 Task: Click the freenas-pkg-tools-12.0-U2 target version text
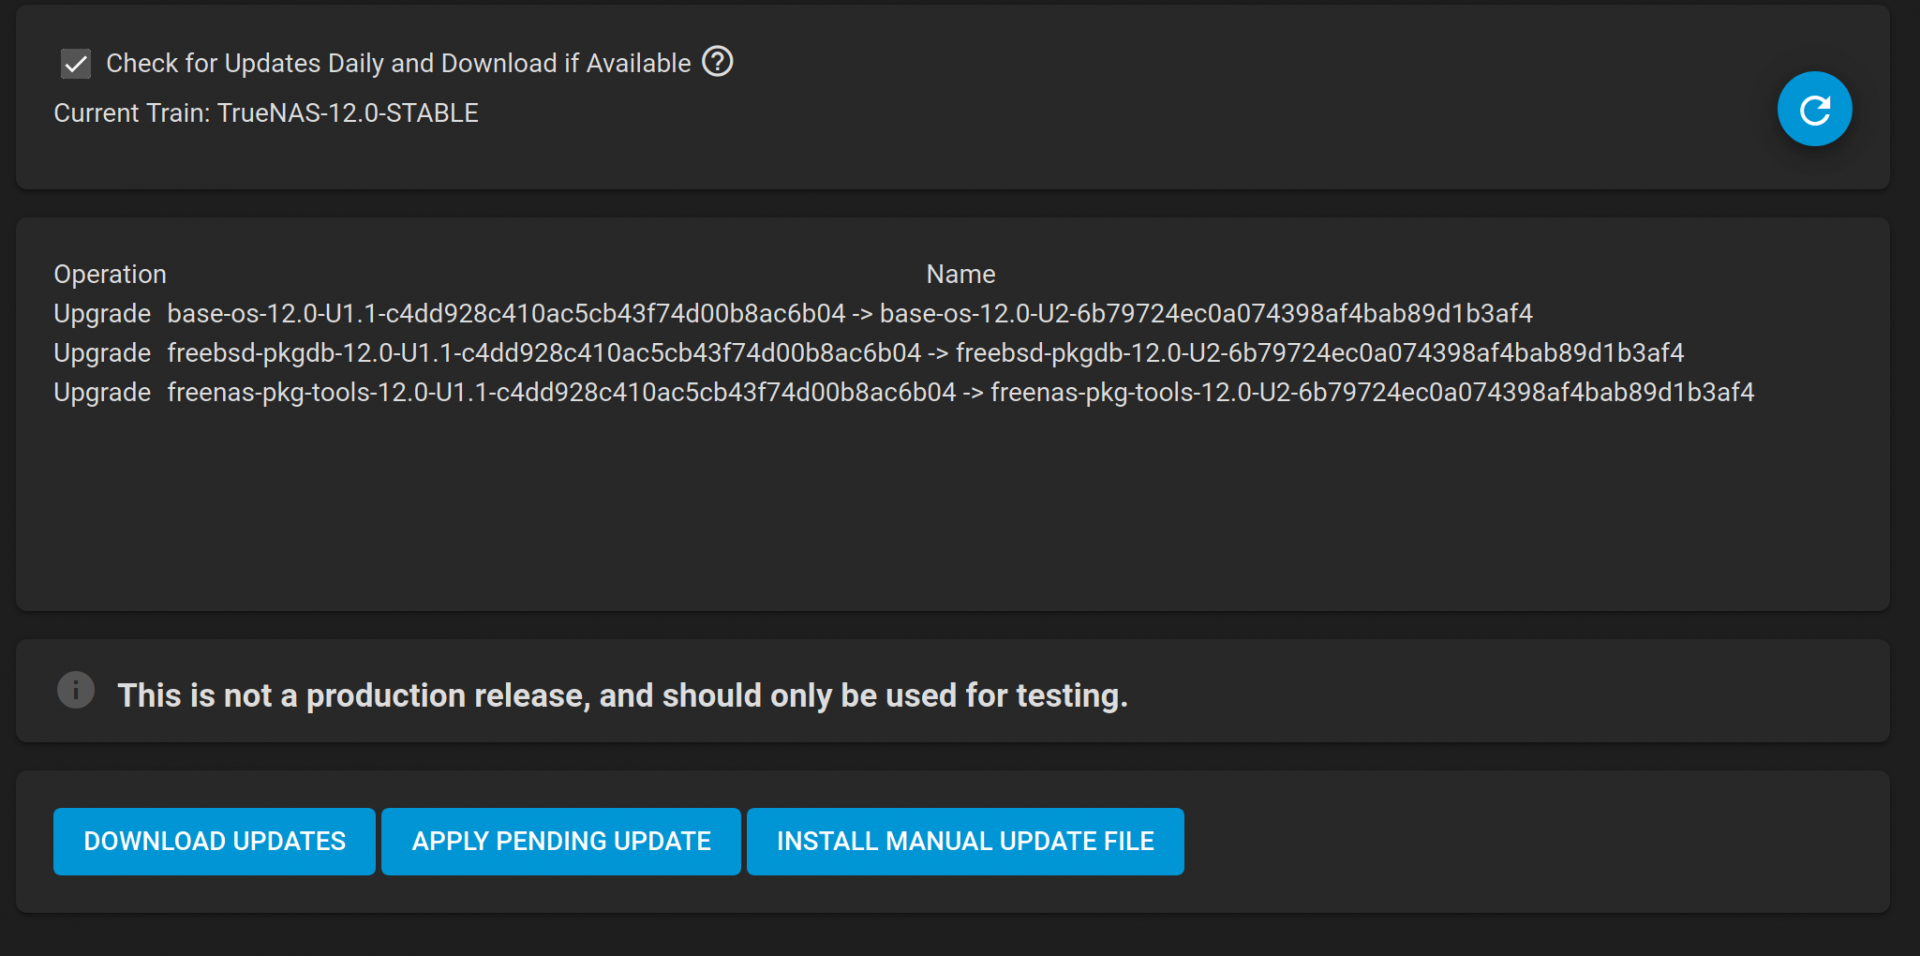[x=1372, y=393]
